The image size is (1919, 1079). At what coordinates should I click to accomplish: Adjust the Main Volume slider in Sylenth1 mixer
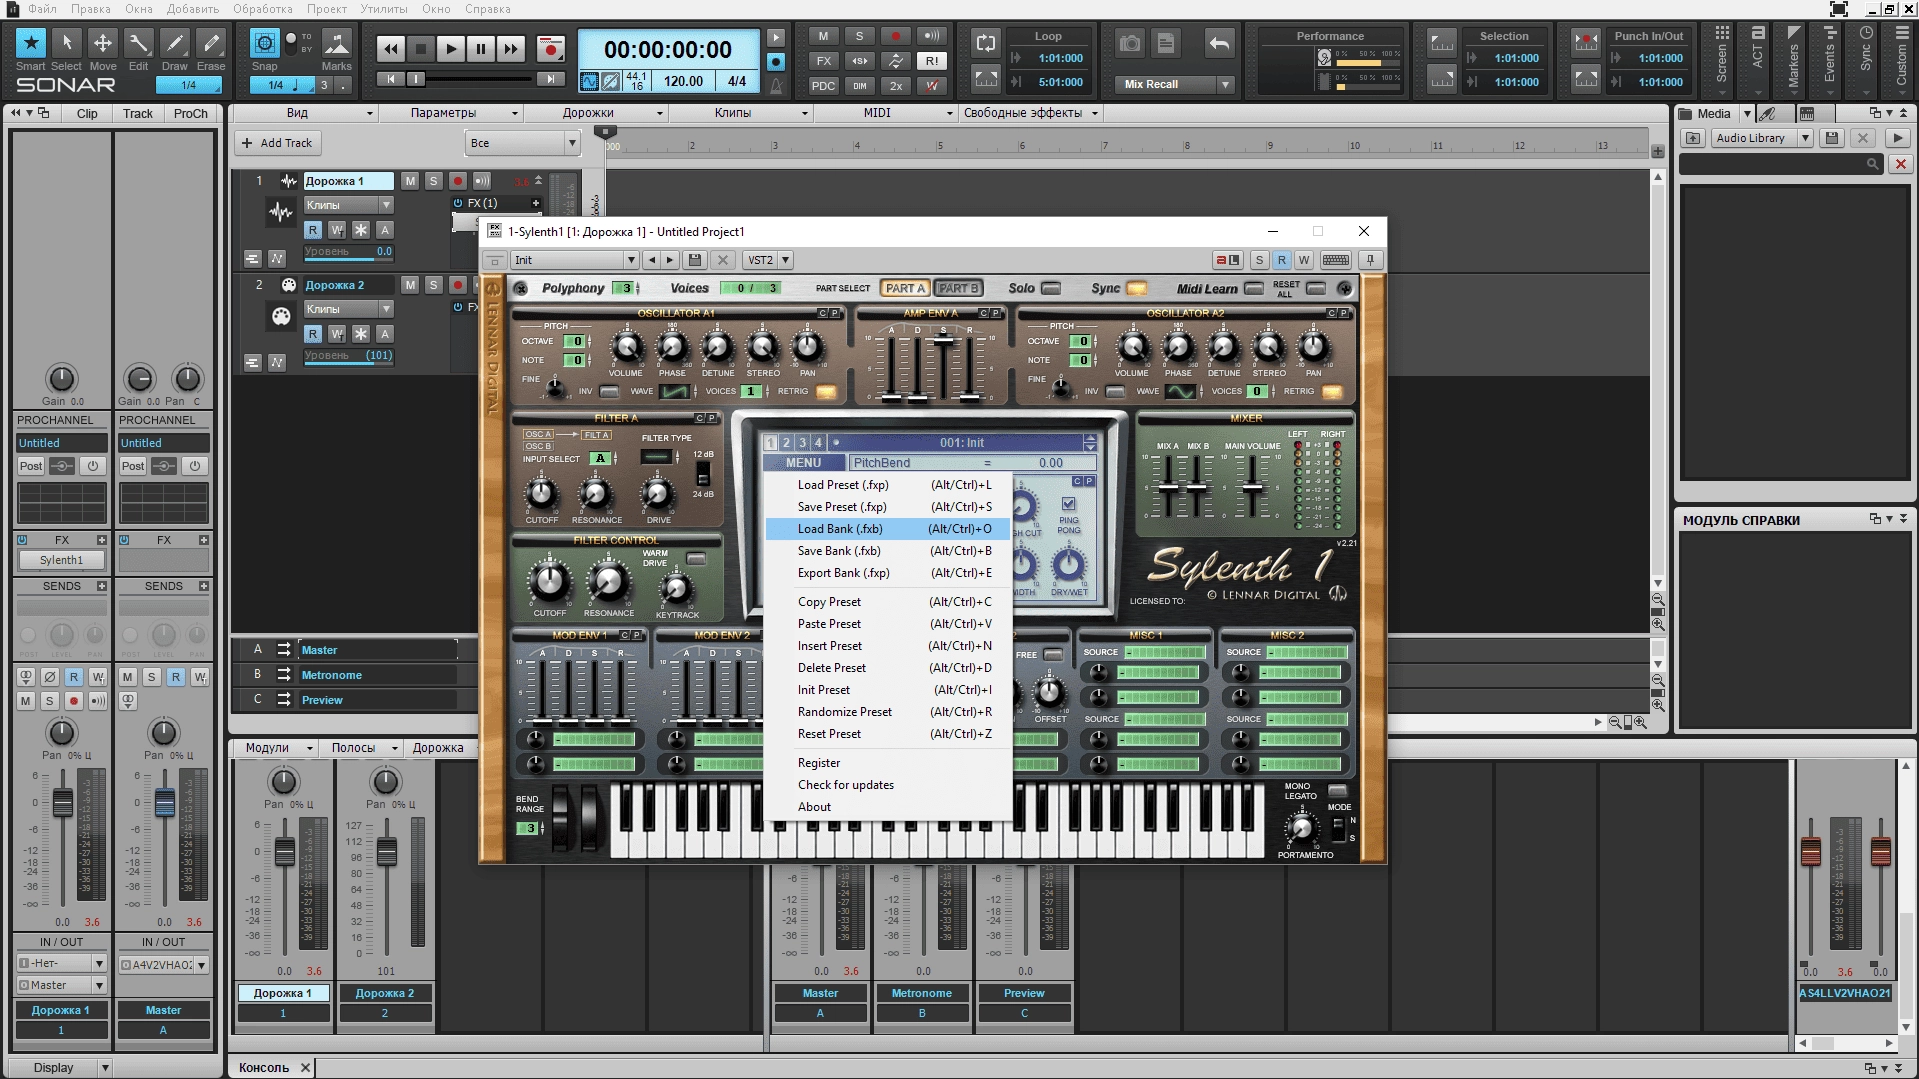[1252, 488]
